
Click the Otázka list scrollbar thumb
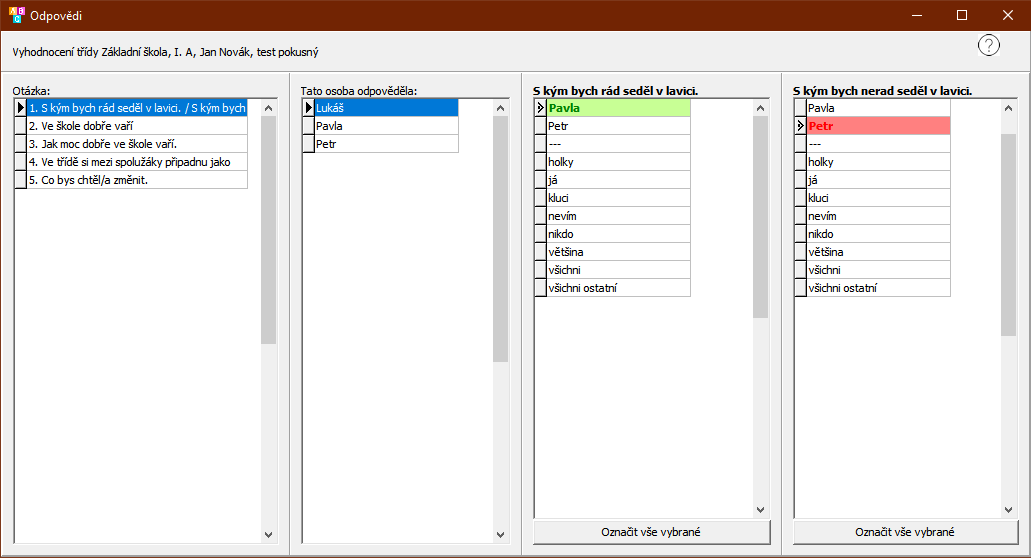coord(268,230)
